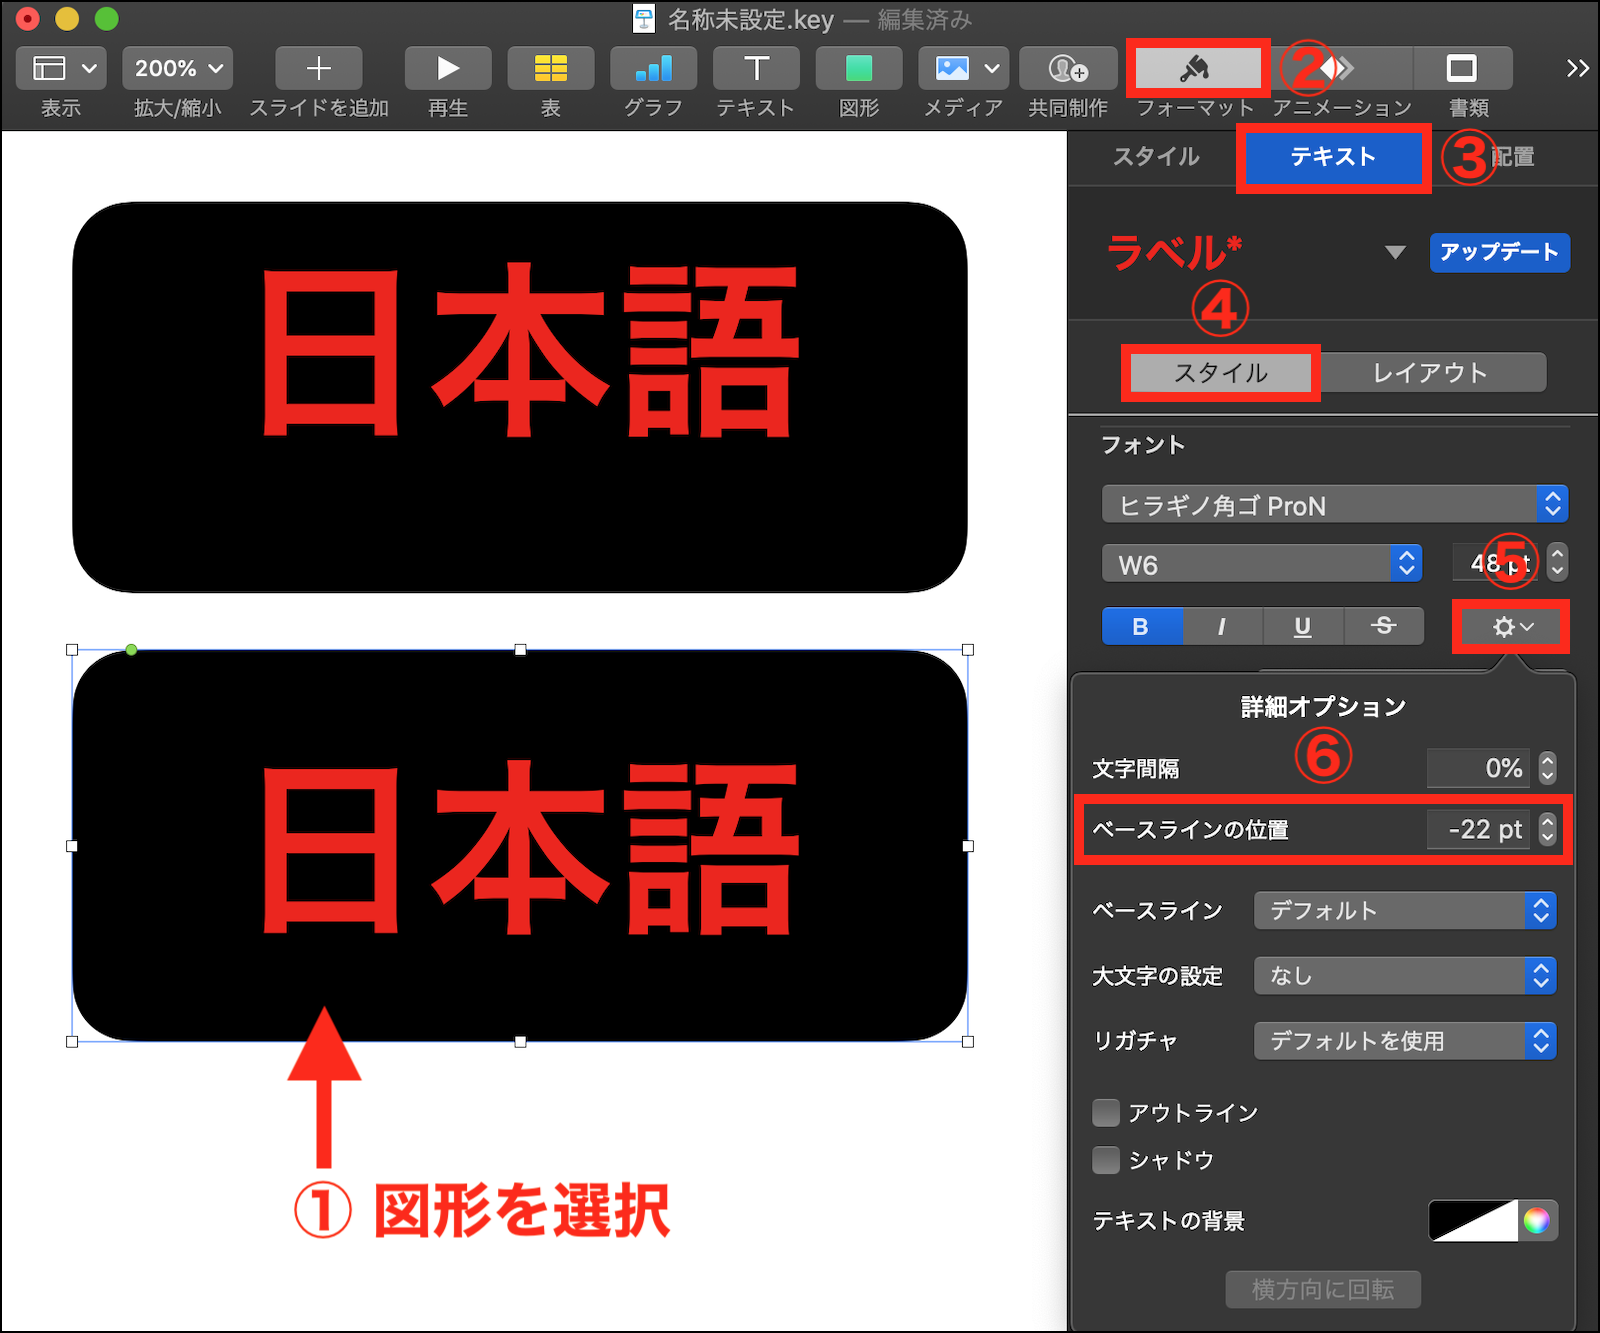
Task: Open the font family dropdown
Action: (x=1334, y=505)
